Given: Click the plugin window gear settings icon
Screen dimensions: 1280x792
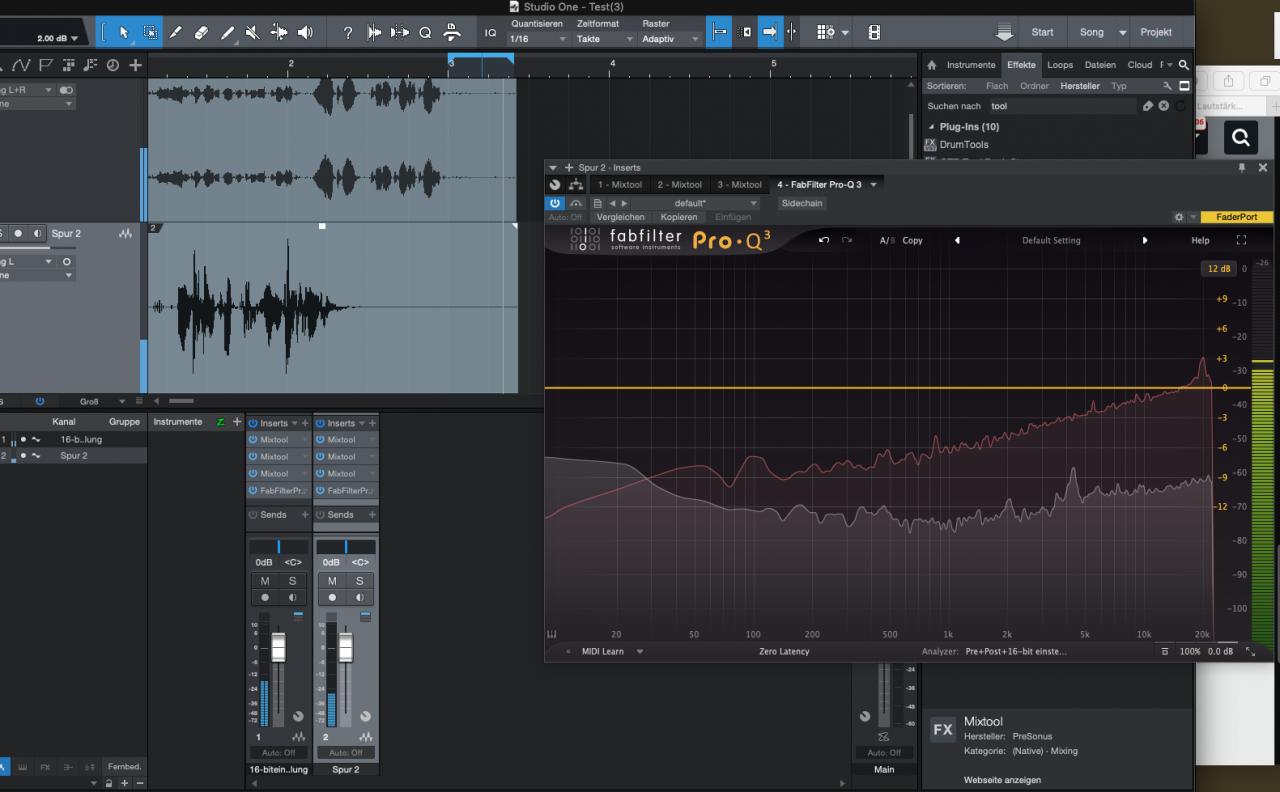Looking at the screenshot, I should 1179,217.
